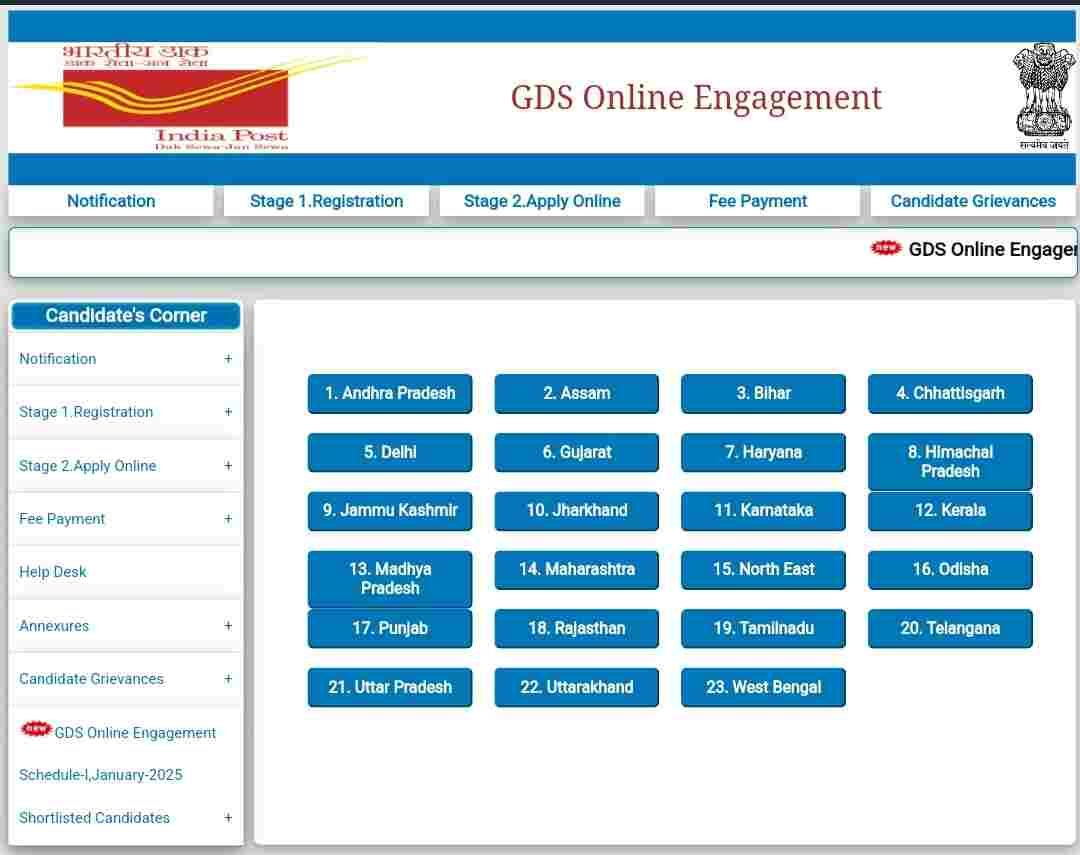Image resolution: width=1080 pixels, height=855 pixels.
Task: Click Annexures text in sidebar
Action: (54, 626)
